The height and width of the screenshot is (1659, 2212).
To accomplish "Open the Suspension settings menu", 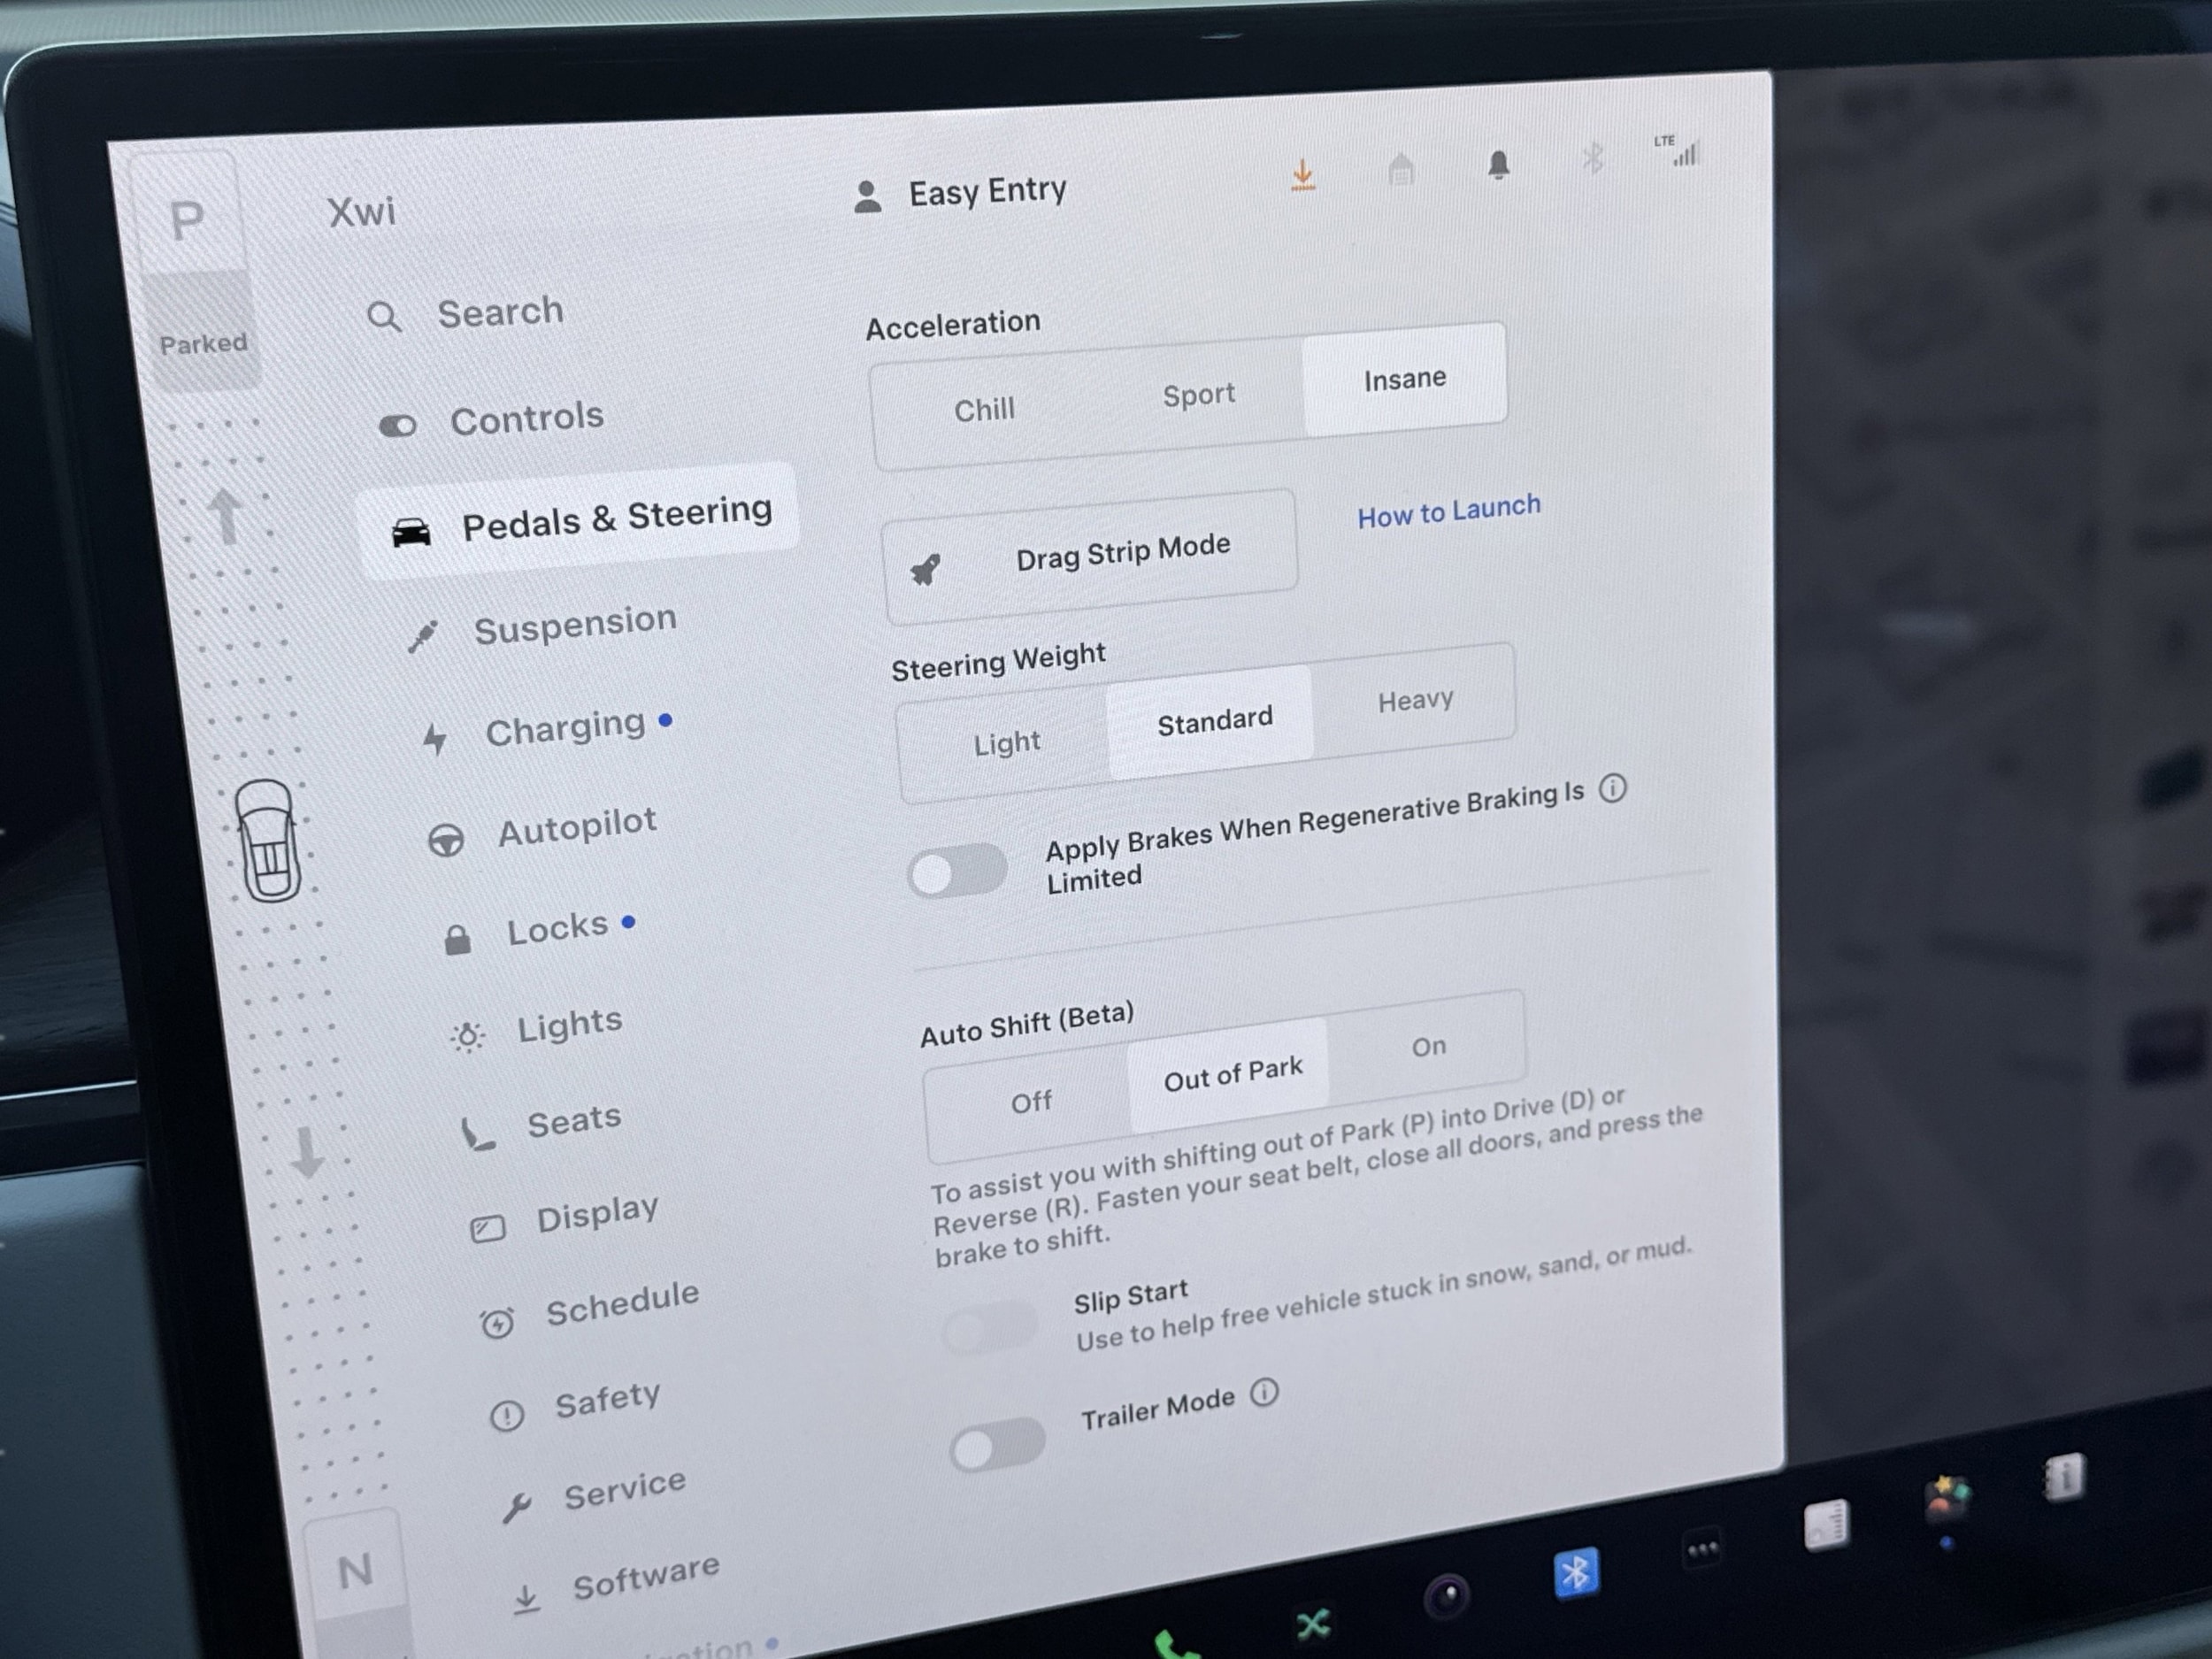I will coord(574,625).
